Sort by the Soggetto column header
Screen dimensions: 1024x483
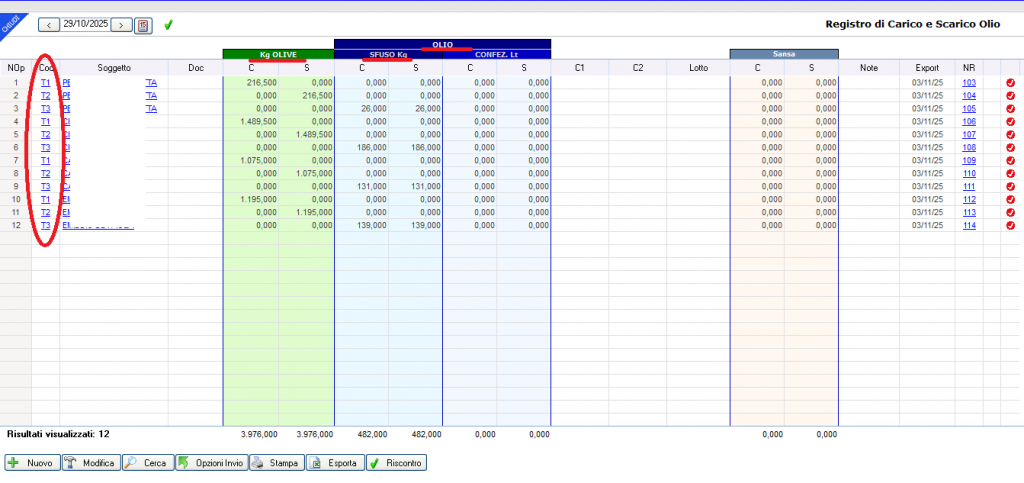tap(114, 68)
